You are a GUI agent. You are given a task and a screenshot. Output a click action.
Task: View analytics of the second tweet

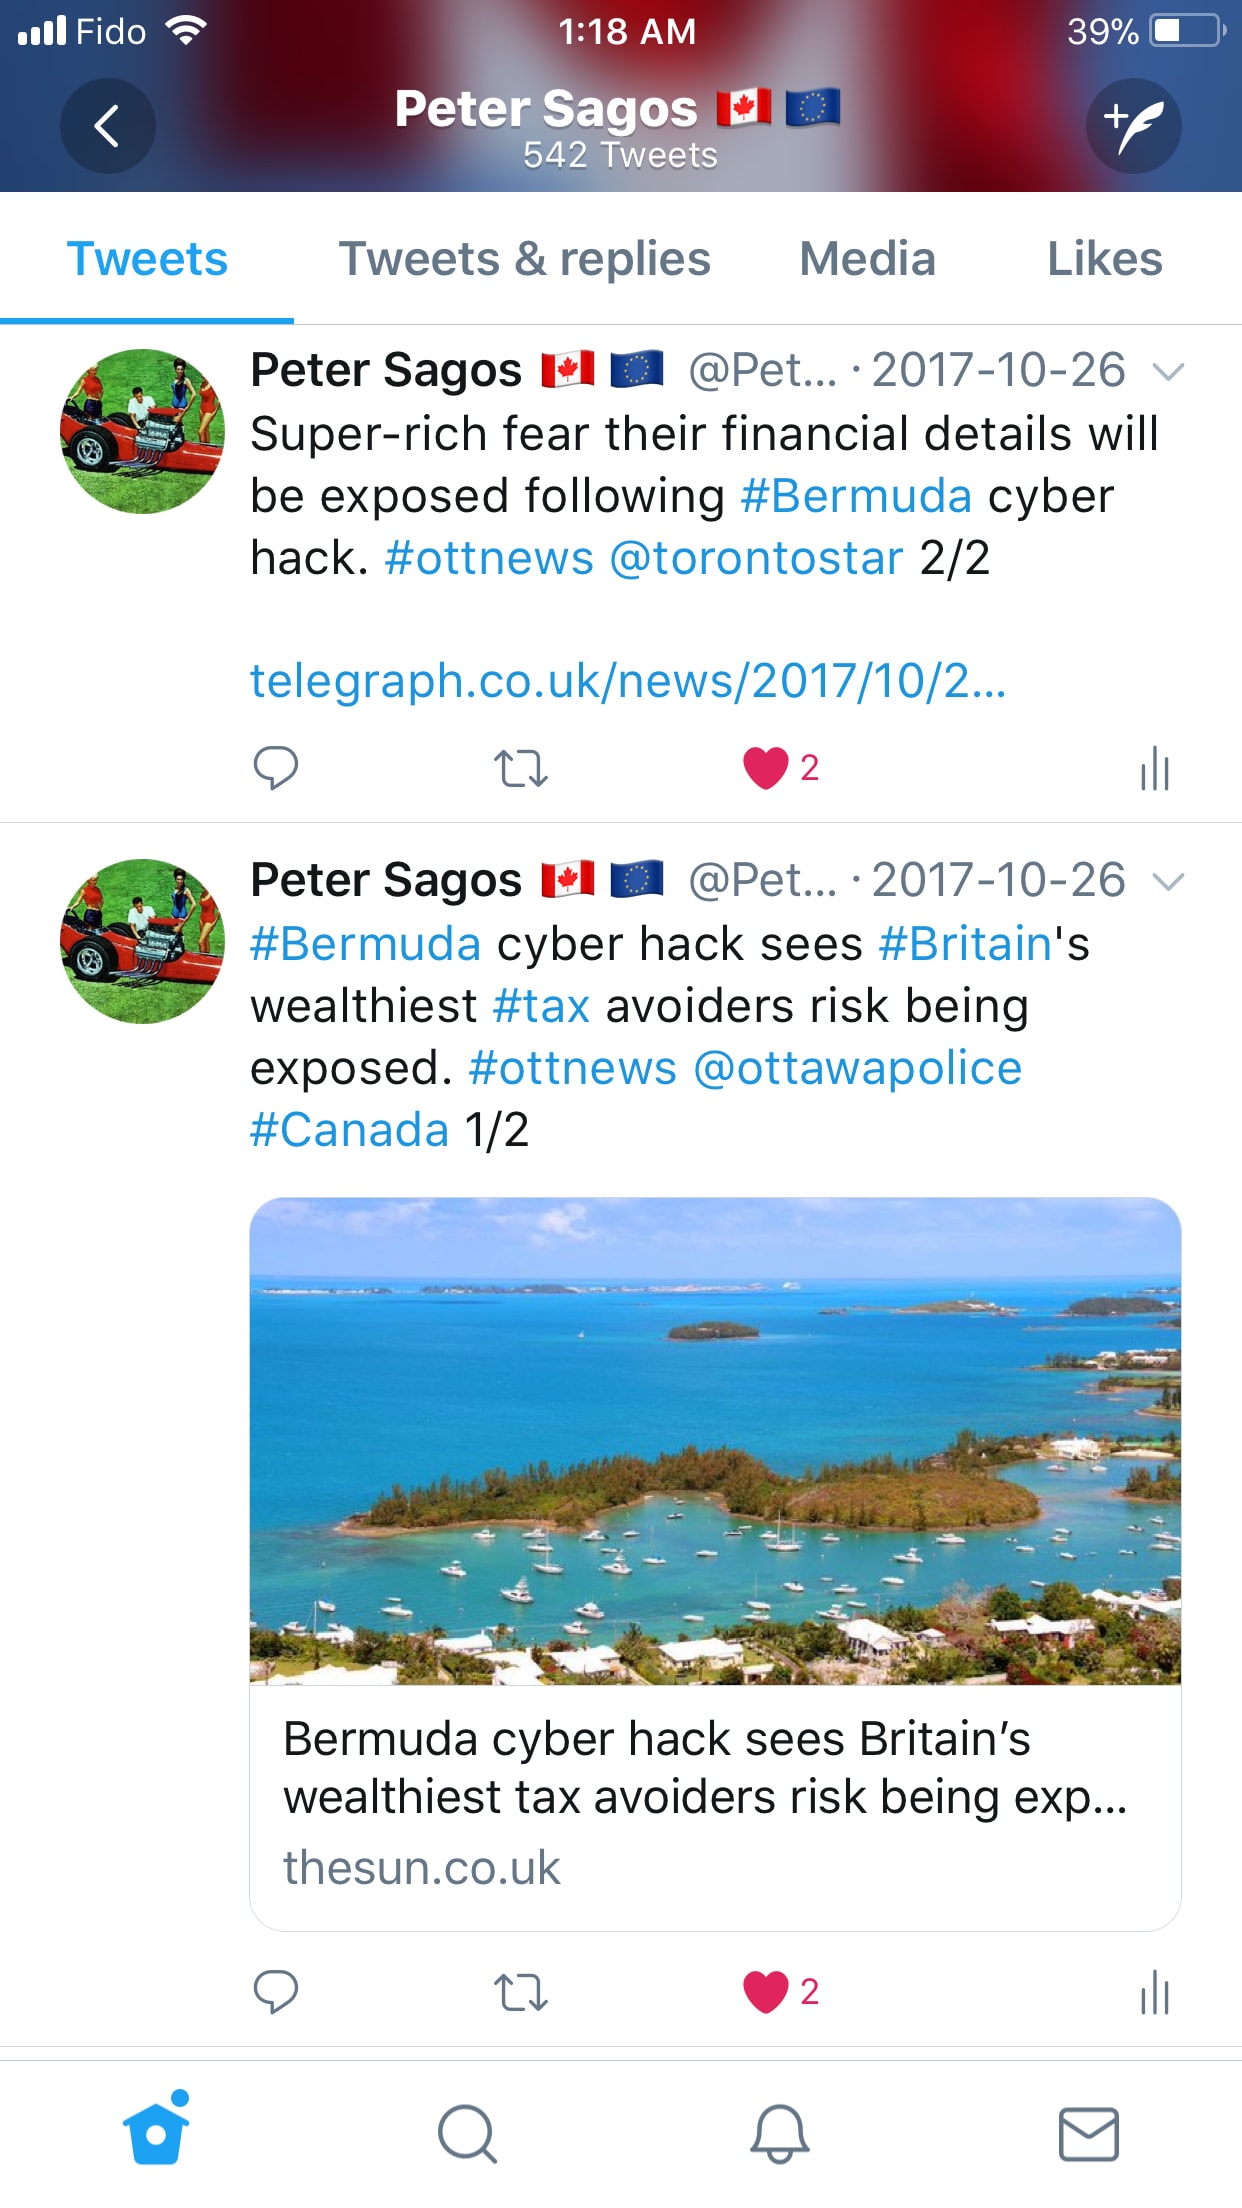[1155, 1992]
